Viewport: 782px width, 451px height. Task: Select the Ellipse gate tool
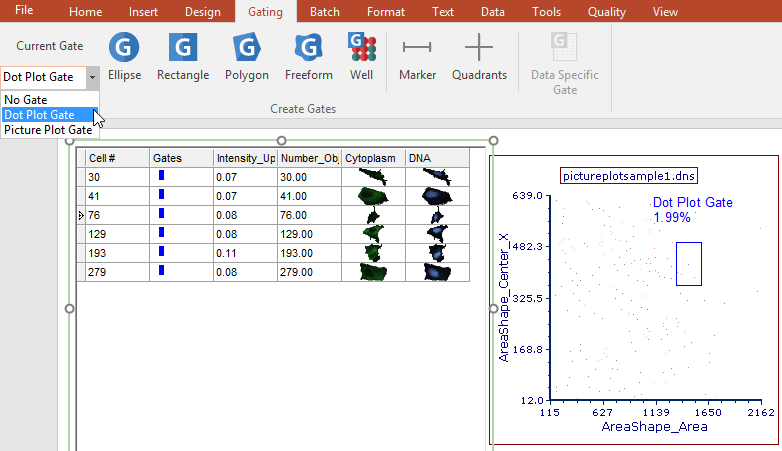[x=124, y=56]
